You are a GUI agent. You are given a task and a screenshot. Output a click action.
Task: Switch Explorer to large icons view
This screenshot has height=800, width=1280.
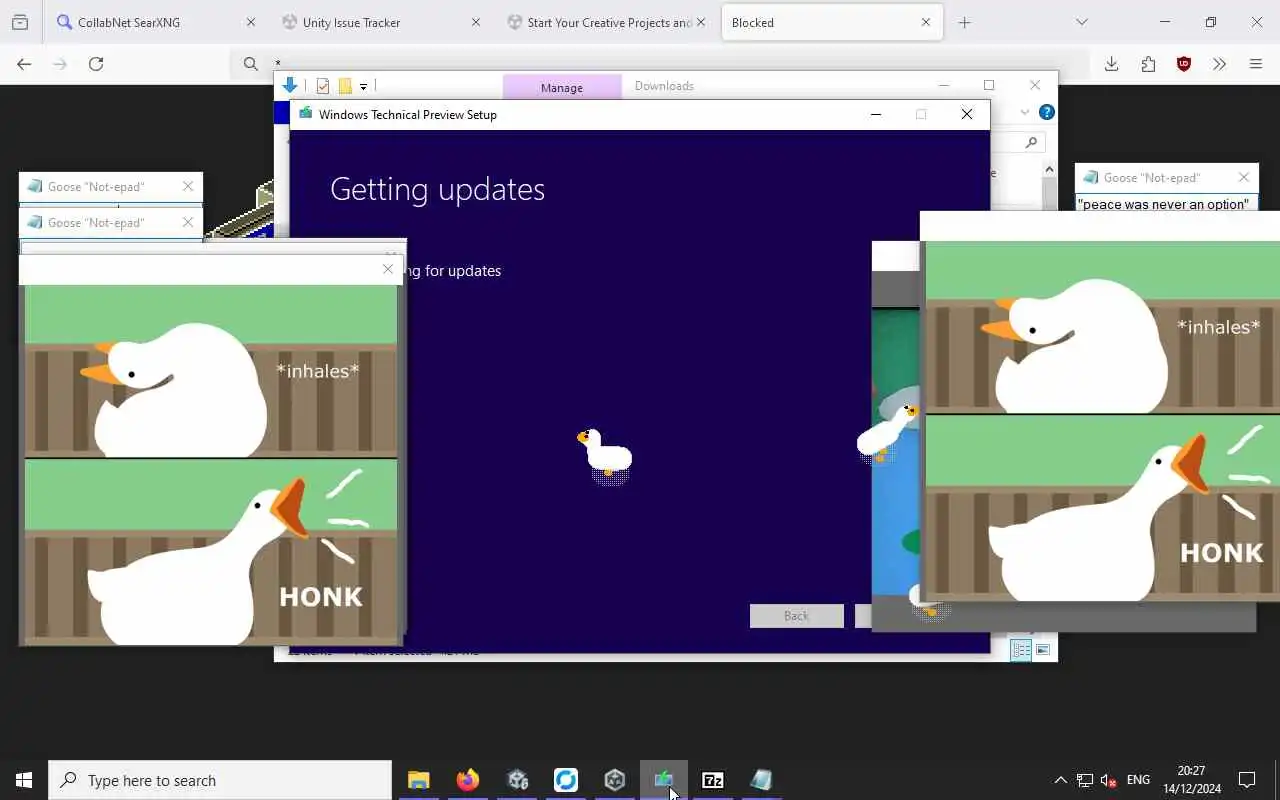(1042, 650)
